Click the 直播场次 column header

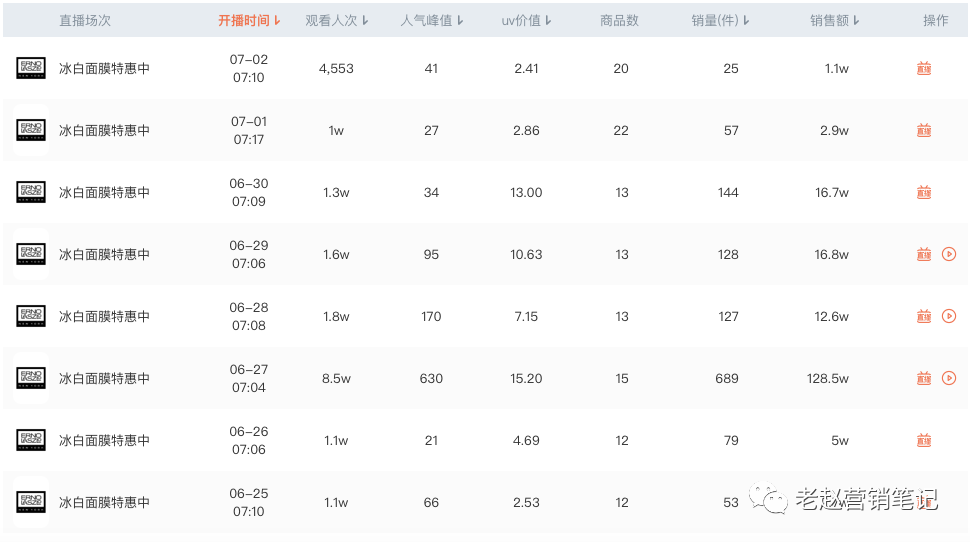84,21
